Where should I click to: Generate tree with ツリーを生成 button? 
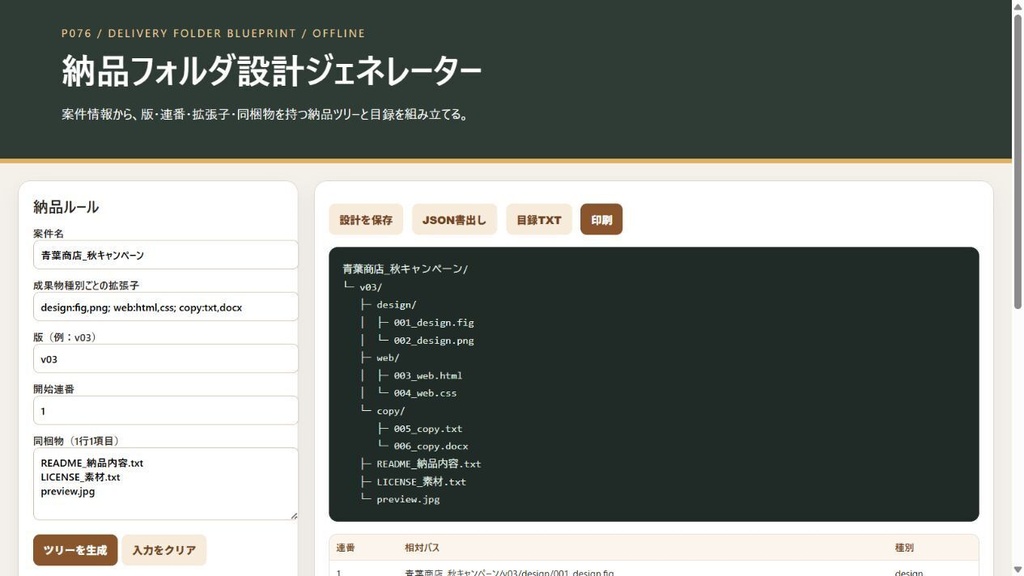pyautogui.click(x=75, y=550)
